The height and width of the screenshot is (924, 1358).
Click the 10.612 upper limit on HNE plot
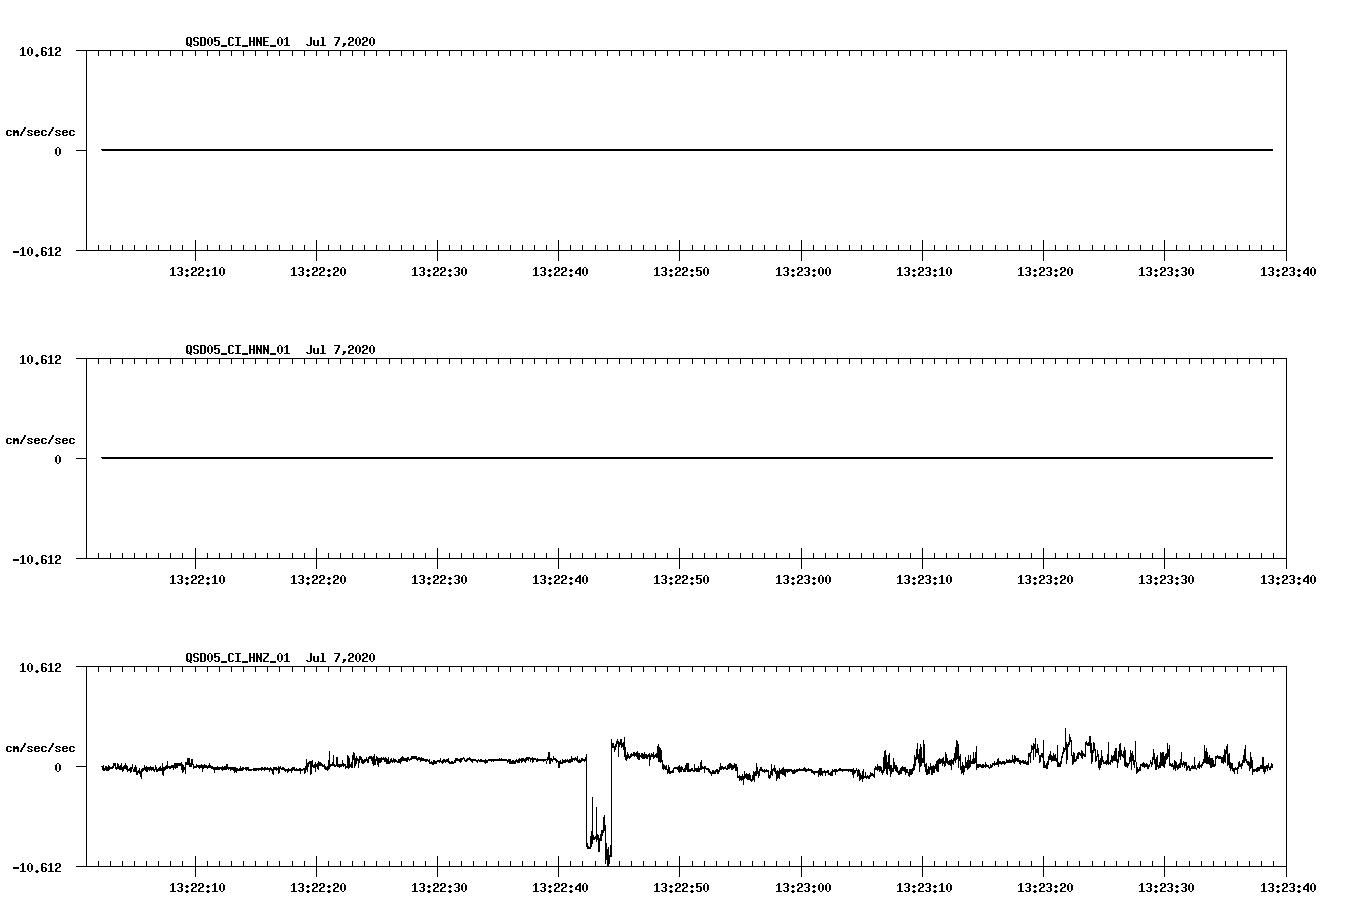pos(40,51)
